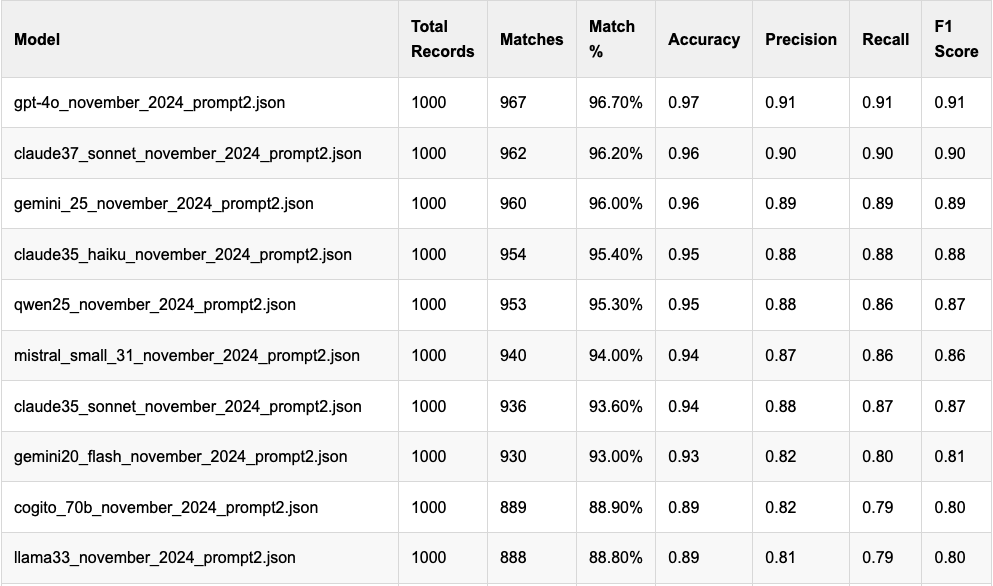Click the Accuracy column header
993x586 pixels.
click(x=704, y=39)
